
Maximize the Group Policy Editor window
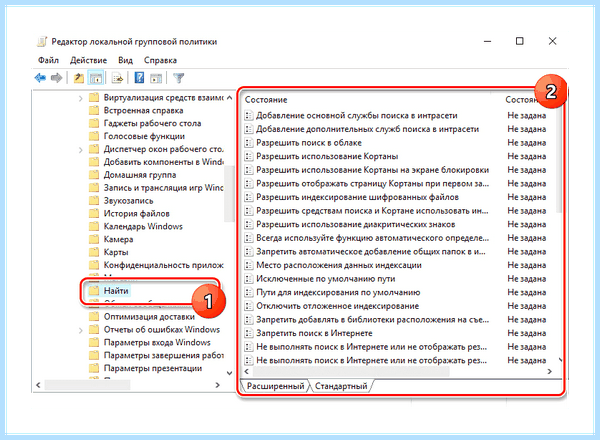[519, 41]
